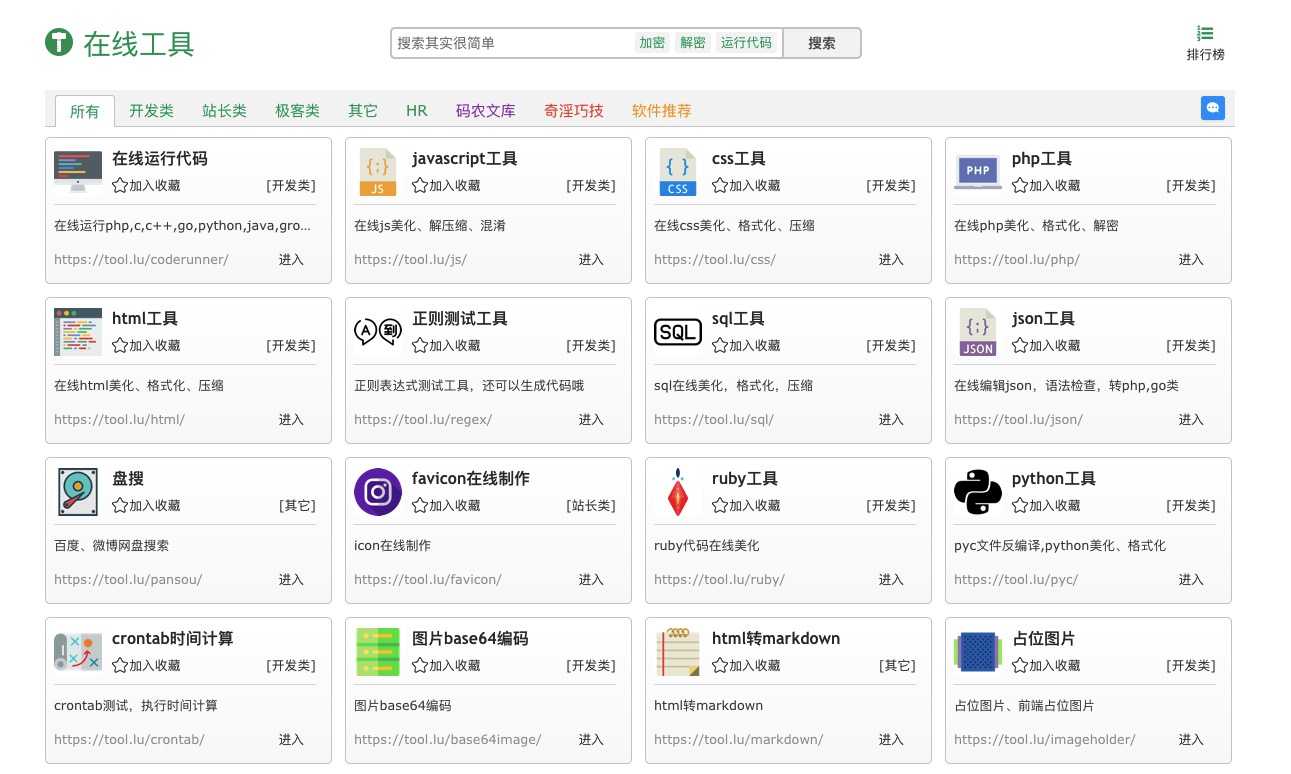This screenshot has width=1291, height=774.
Task: Add css工具 to favorites
Action: click(746, 185)
